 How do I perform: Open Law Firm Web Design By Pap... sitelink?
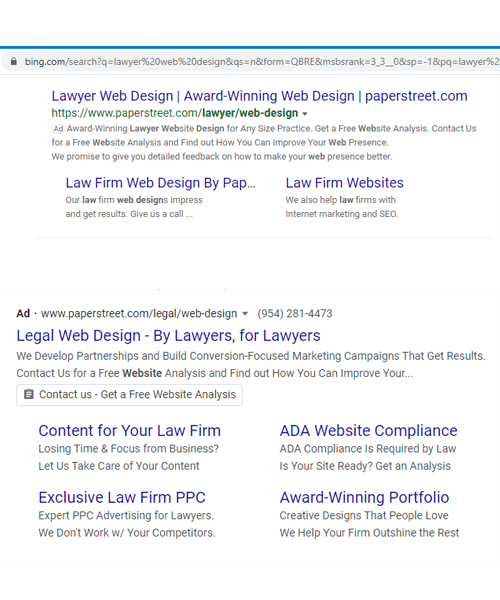[x=161, y=183]
